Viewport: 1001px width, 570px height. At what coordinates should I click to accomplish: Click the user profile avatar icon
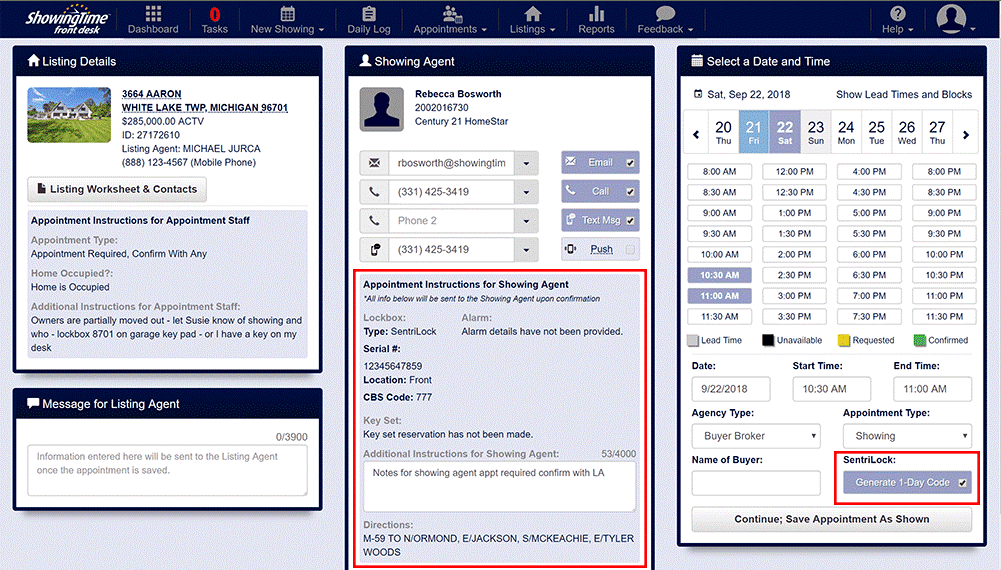pyautogui.click(x=951, y=18)
